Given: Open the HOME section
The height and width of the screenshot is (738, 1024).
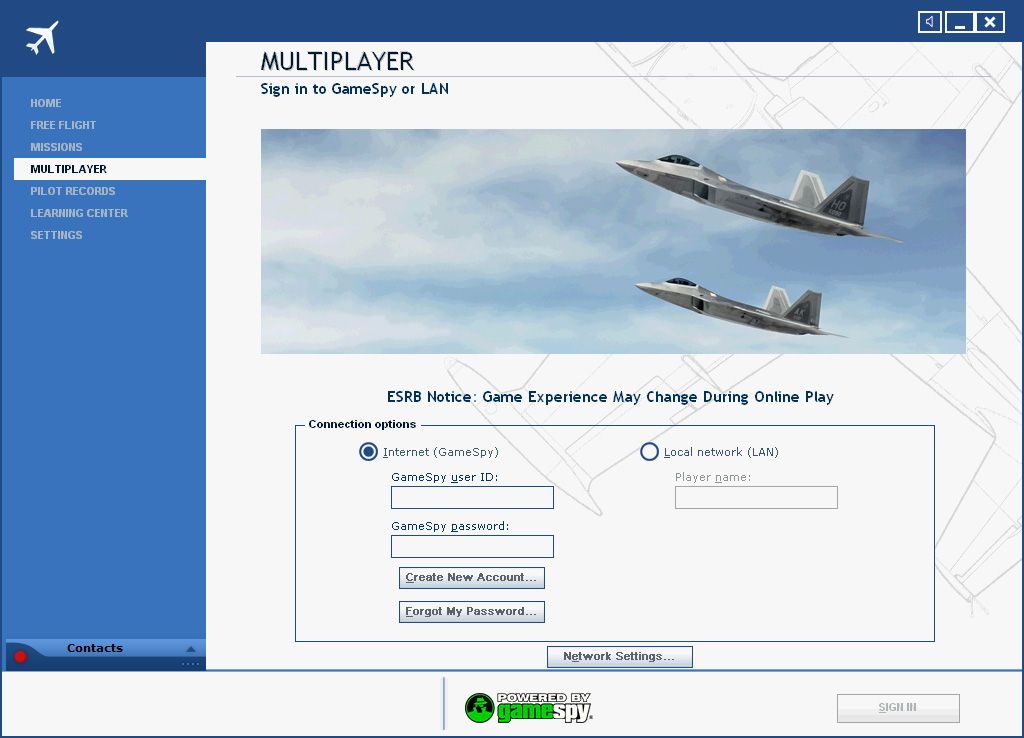Looking at the screenshot, I should pyautogui.click(x=46, y=103).
